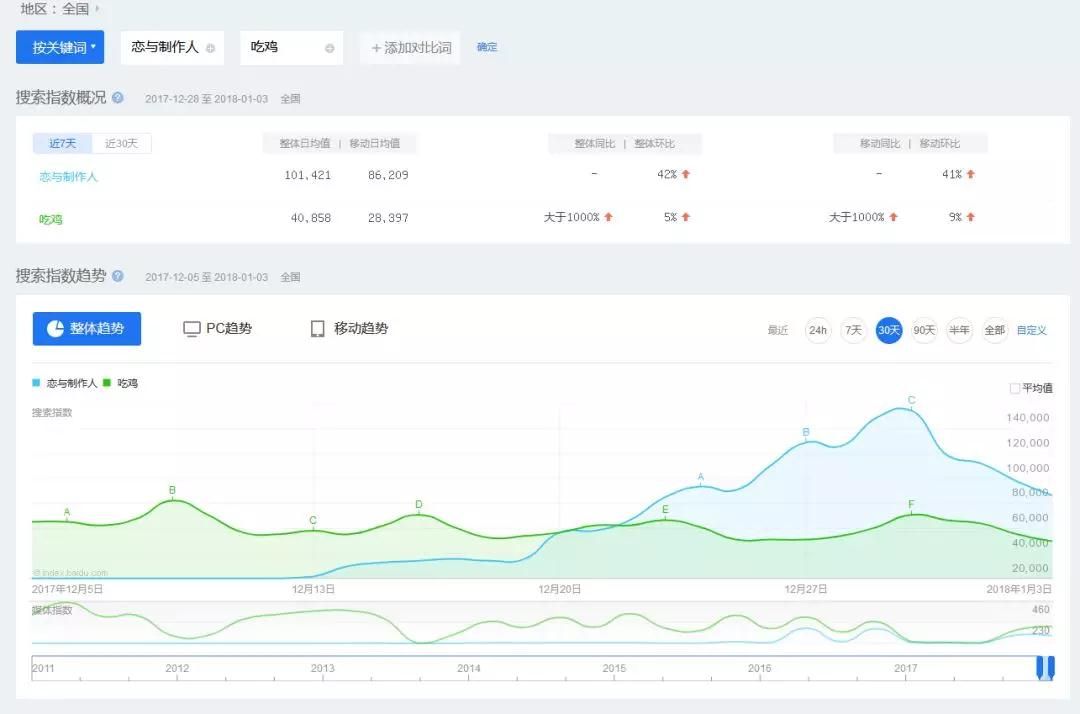Select the 近30天 tab
Image resolution: width=1080 pixels, height=714 pixels.
click(x=121, y=143)
